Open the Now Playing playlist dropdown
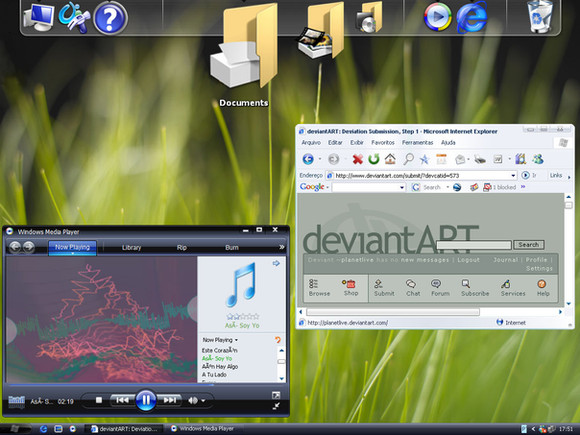 point(220,340)
